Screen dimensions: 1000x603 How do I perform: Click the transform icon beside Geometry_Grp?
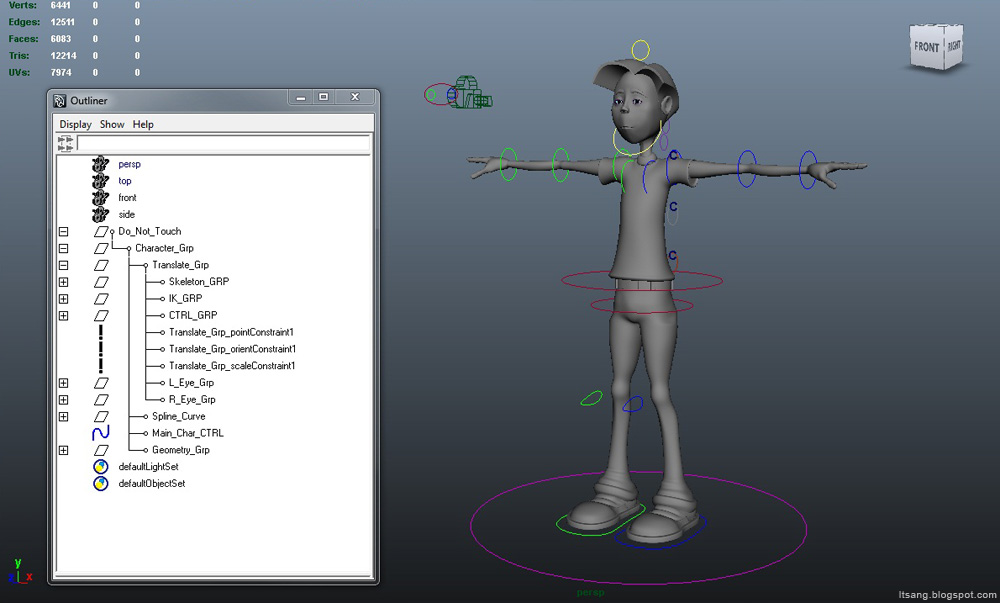(x=101, y=450)
